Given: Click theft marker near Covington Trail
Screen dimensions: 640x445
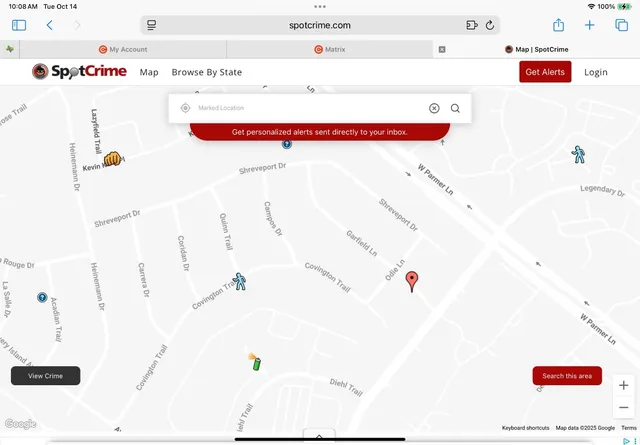Looking at the screenshot, I should 239,281.
